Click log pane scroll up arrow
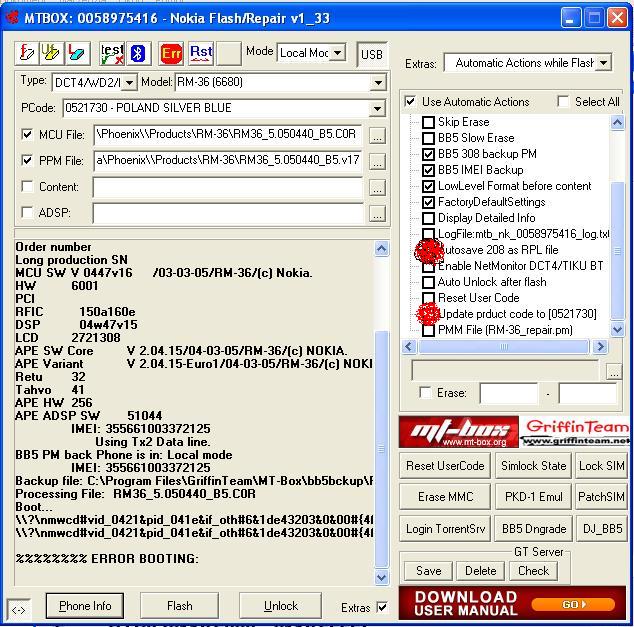This screenshot has width=634, height=627. pyautogui.click(x=381, y=249)
